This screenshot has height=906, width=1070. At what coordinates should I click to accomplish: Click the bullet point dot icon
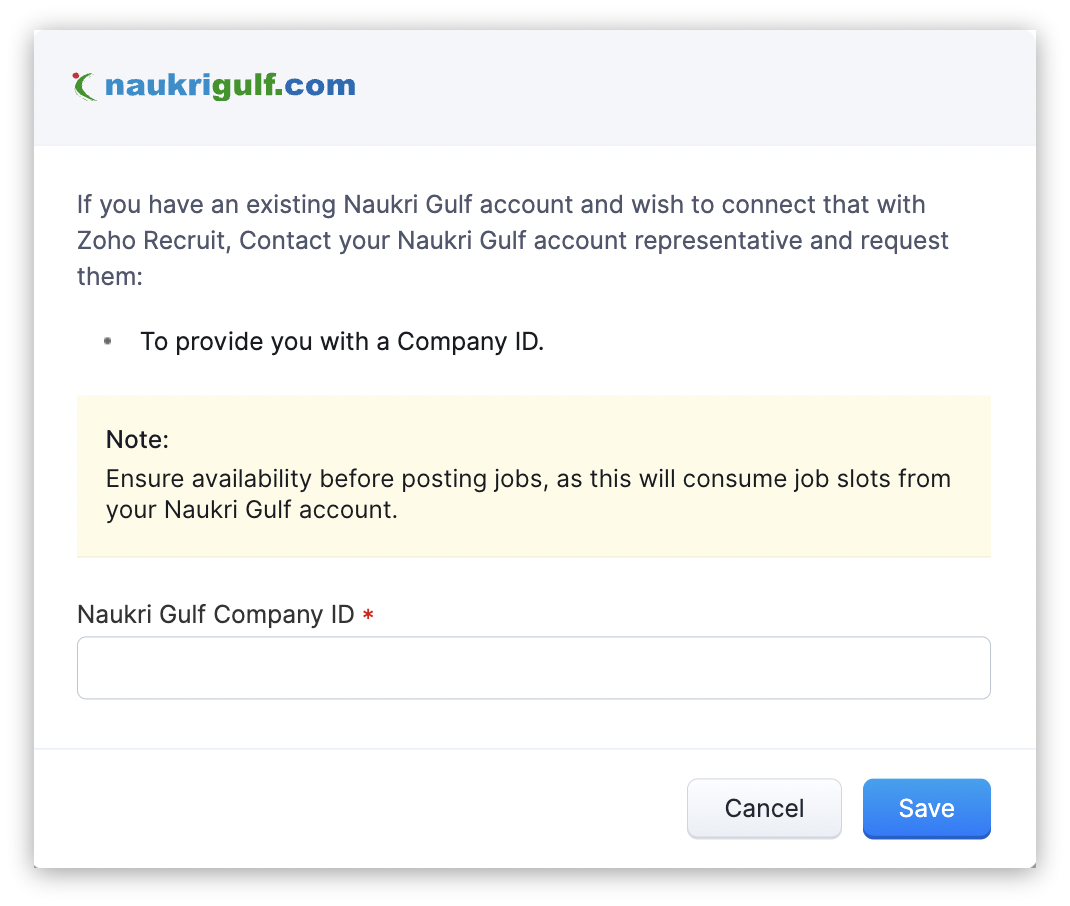[107, 341]
